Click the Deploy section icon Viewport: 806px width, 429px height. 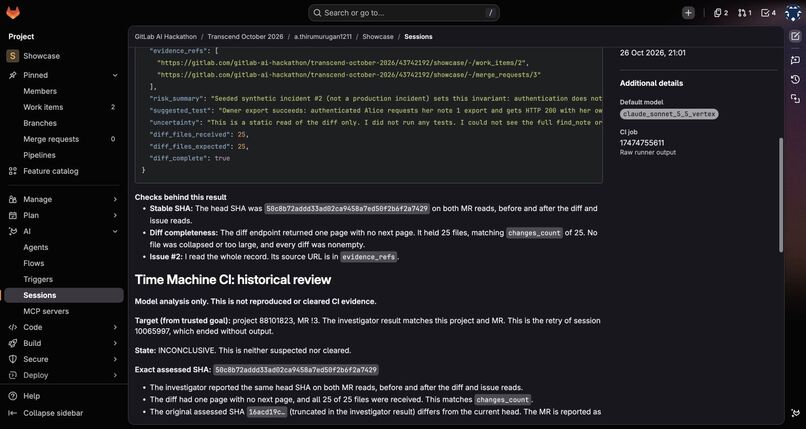tap(13, 375)
